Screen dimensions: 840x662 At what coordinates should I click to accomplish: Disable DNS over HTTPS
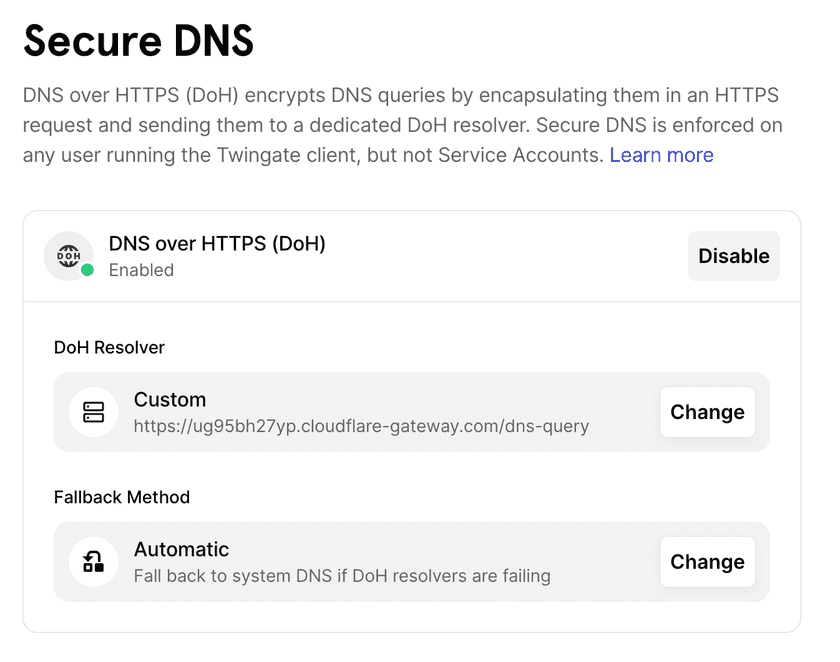pyautogui.click(x=733, y=256)
